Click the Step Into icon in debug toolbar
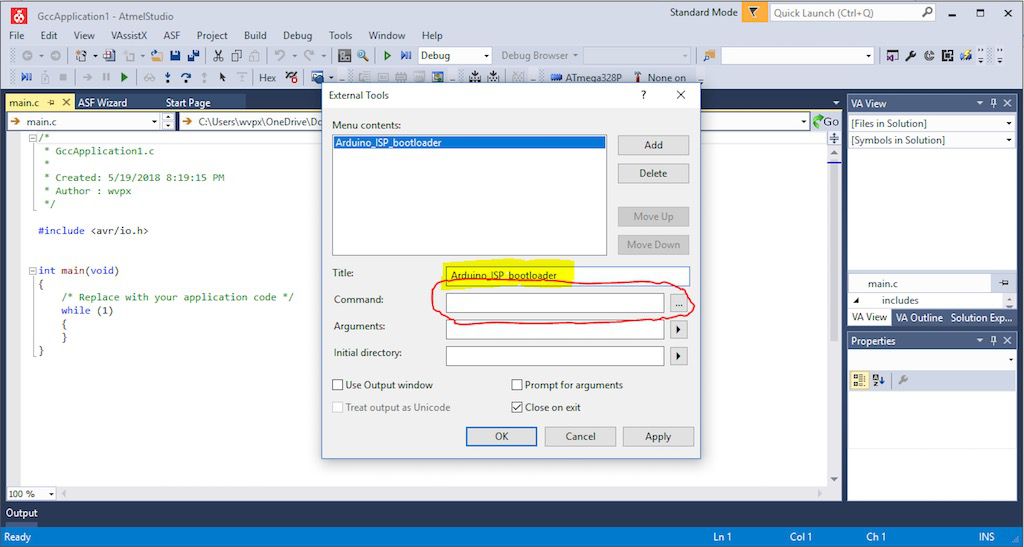This screenshot has width=1024, height=547. pyautogui.click(x=168, y=77)
